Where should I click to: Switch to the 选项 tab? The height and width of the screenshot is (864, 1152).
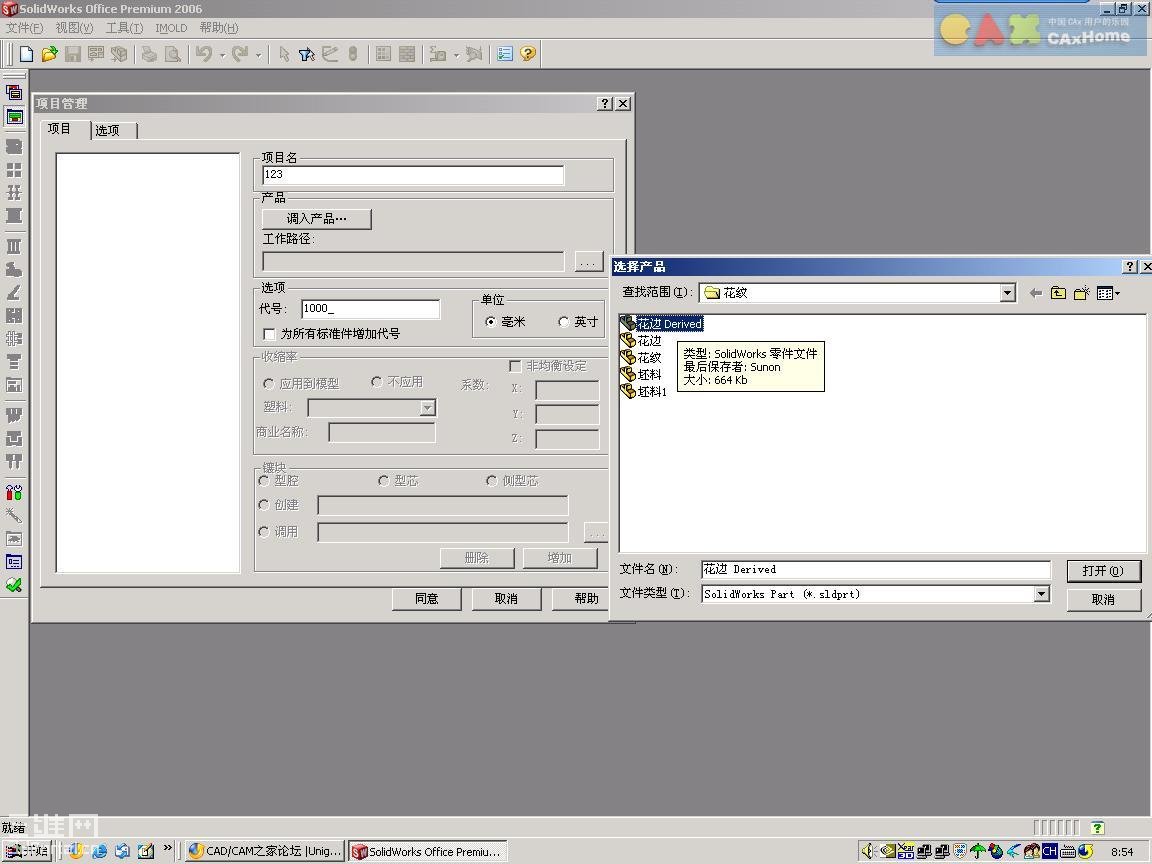108,131
